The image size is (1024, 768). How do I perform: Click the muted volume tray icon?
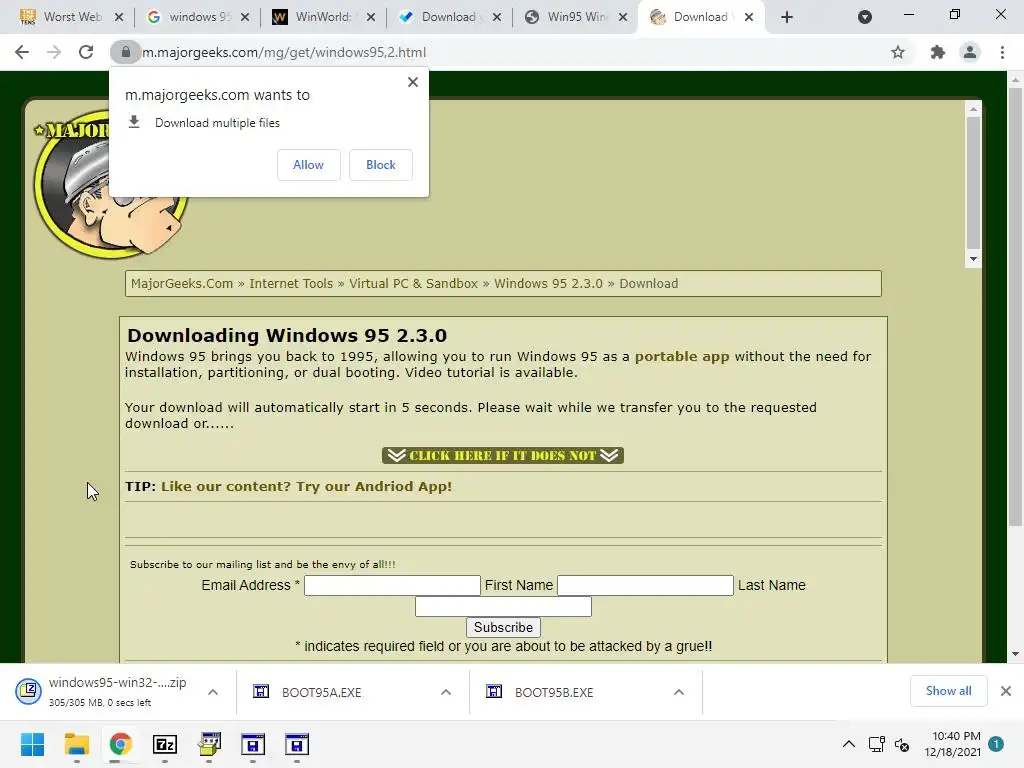(x=902, y=744)
